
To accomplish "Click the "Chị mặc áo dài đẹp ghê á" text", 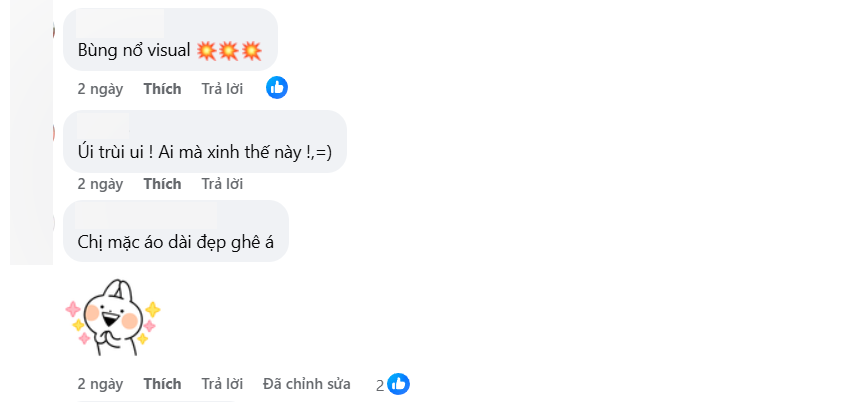I will [x=175, y=242].
